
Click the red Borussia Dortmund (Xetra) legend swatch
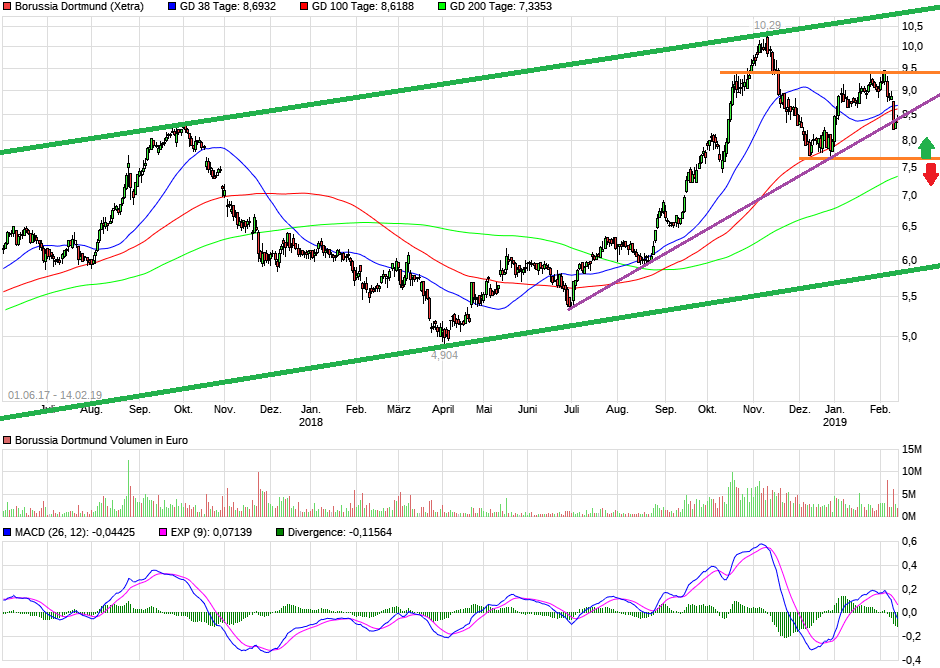tap(7, 7)
